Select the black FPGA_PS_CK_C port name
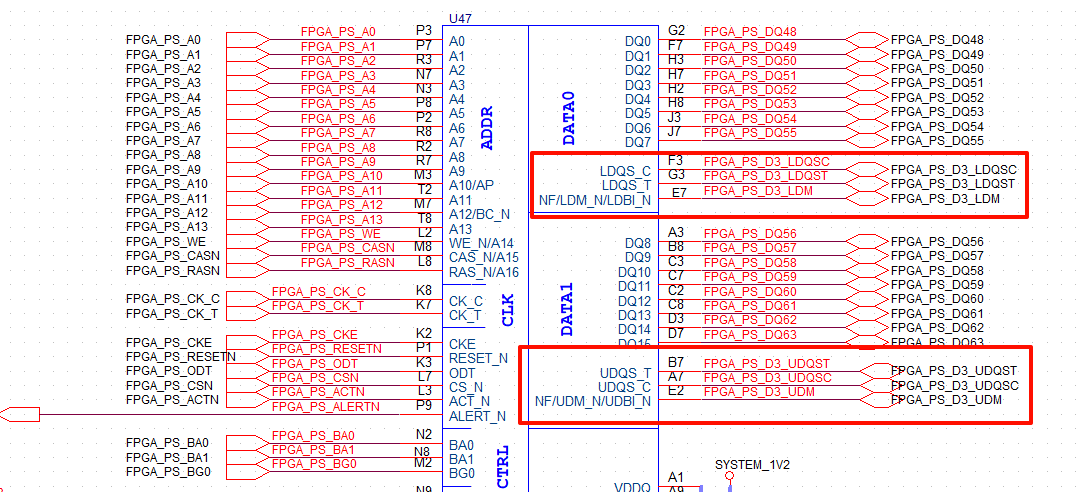This screenshot has width=1076, height=492. [x=172, y=299]
